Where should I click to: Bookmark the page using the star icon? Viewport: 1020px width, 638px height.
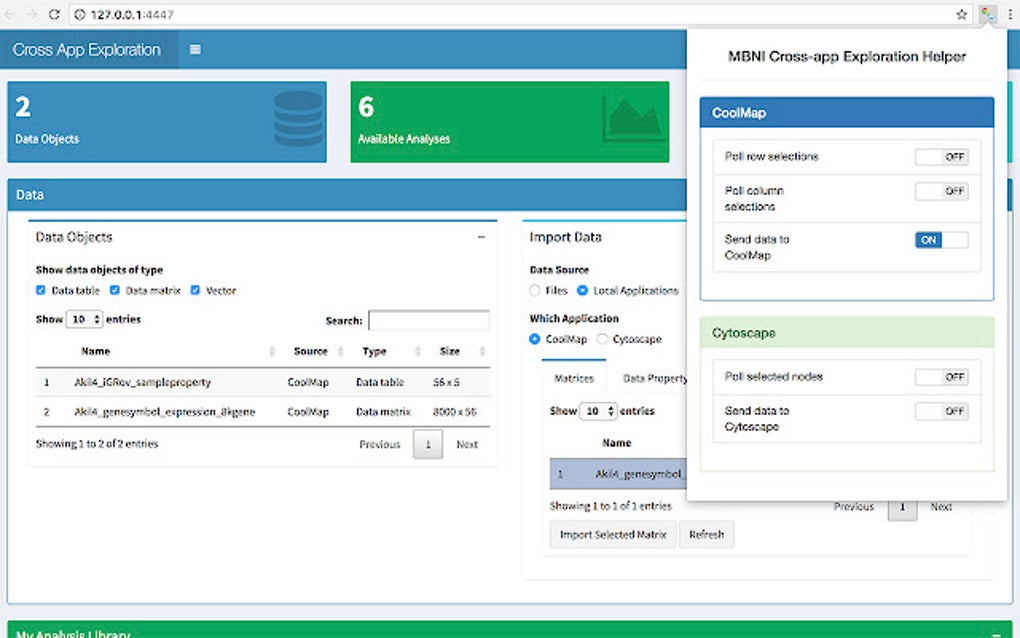click(x=960, y=14)
